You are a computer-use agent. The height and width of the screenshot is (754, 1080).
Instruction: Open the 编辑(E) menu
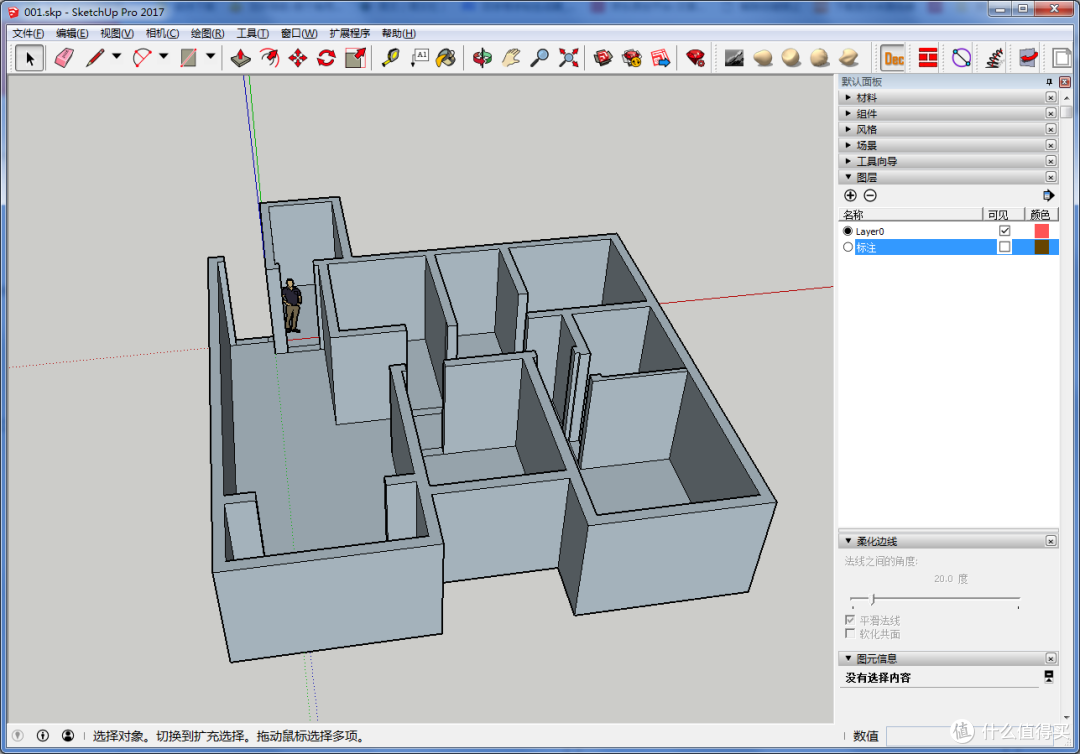pos(72,33)
